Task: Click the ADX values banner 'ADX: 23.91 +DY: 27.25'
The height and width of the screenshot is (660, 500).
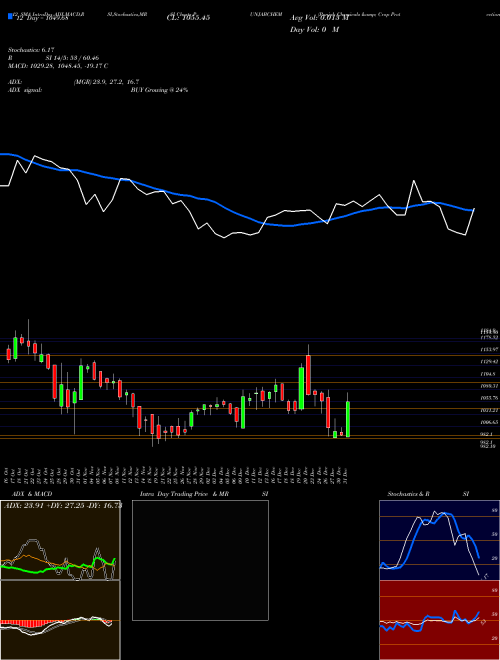Action: [x=62, y=506]
